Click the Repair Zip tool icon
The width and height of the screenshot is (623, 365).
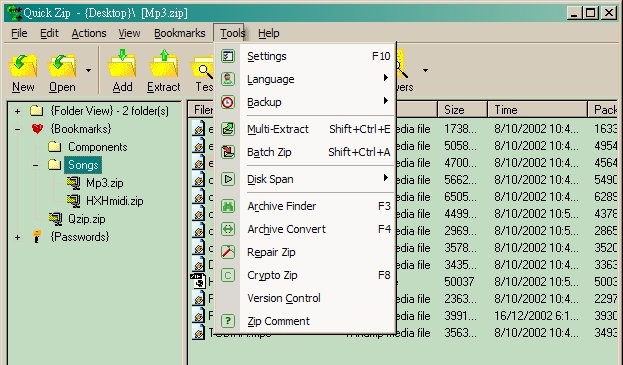[x=228, y=252]
